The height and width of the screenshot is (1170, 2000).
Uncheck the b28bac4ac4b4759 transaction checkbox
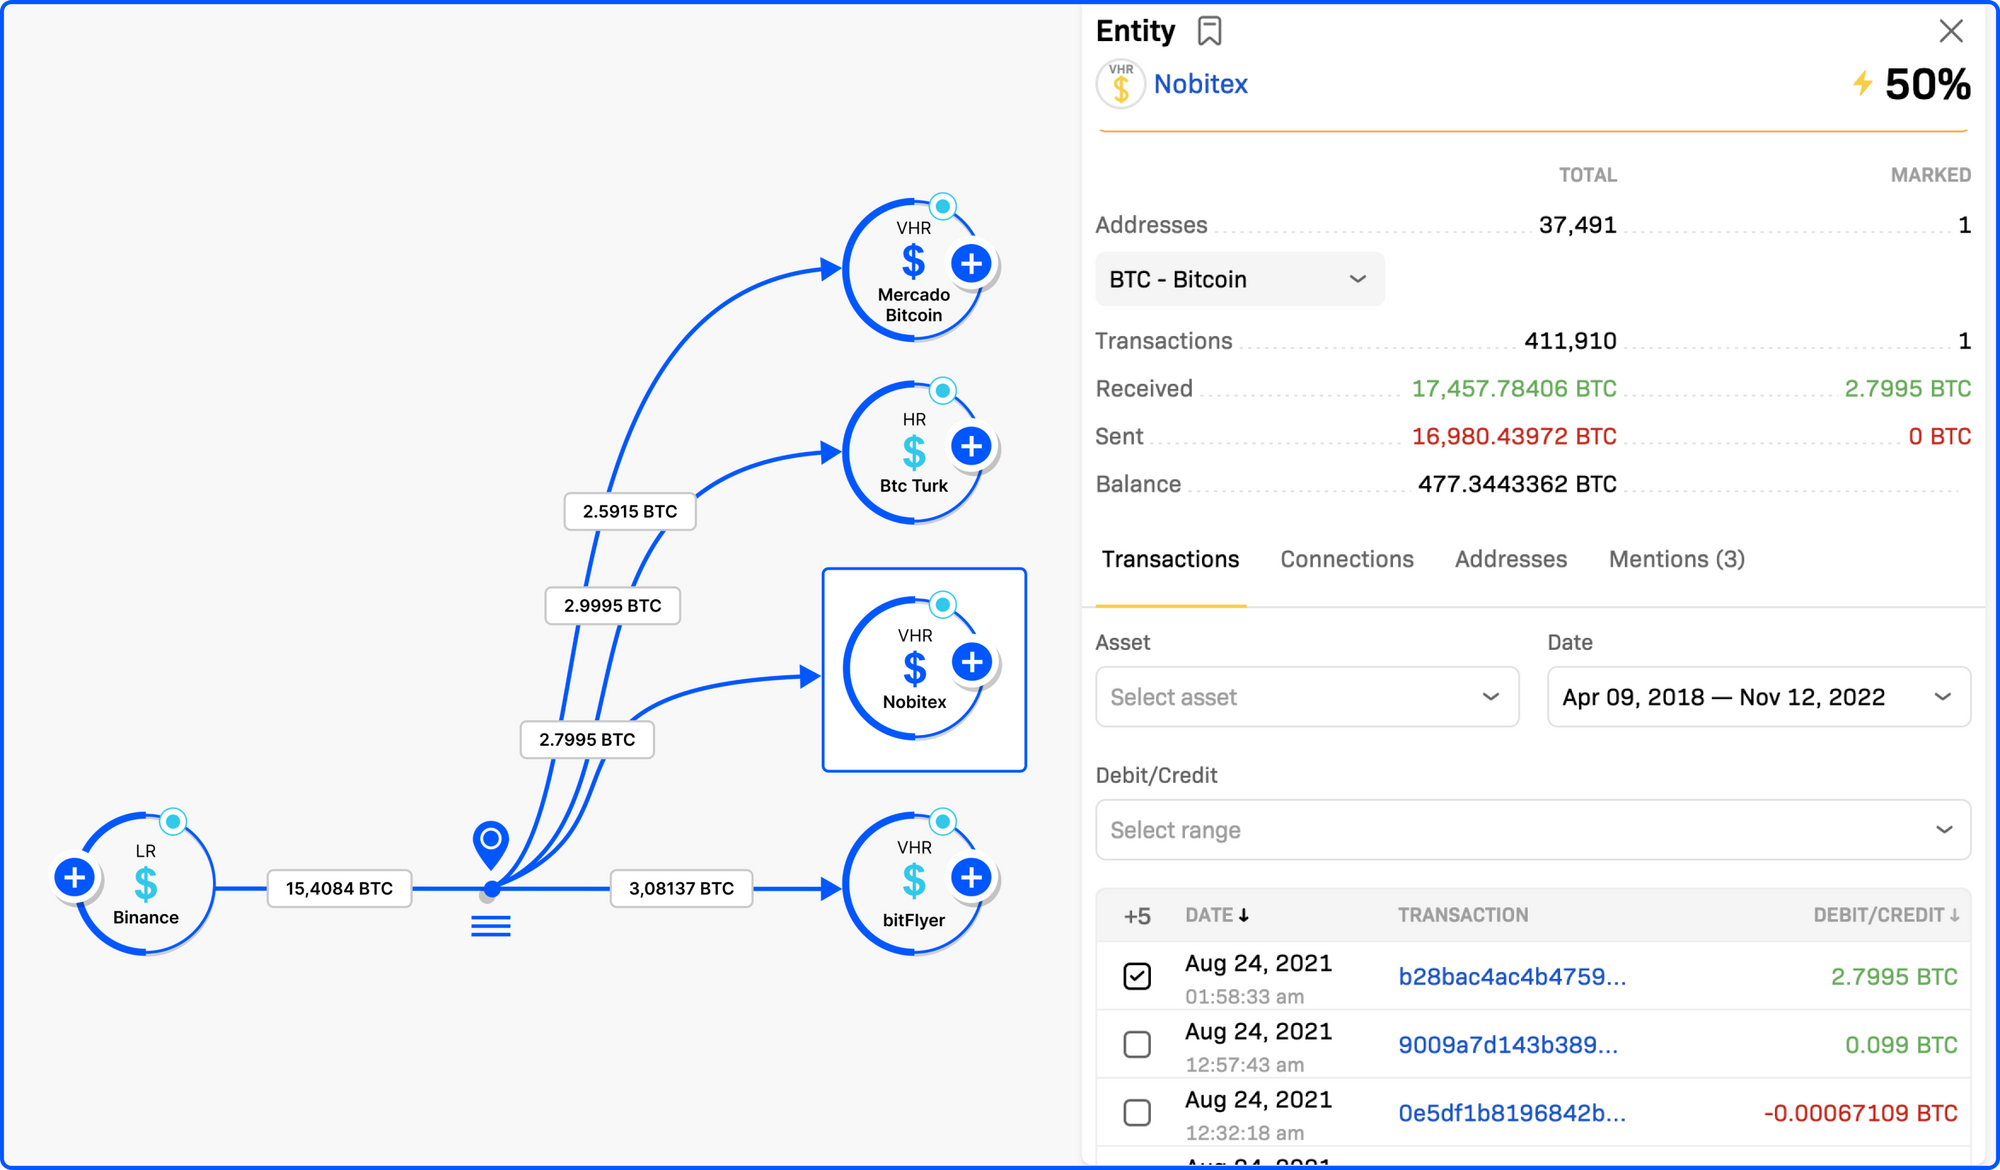pos(1137,976)
